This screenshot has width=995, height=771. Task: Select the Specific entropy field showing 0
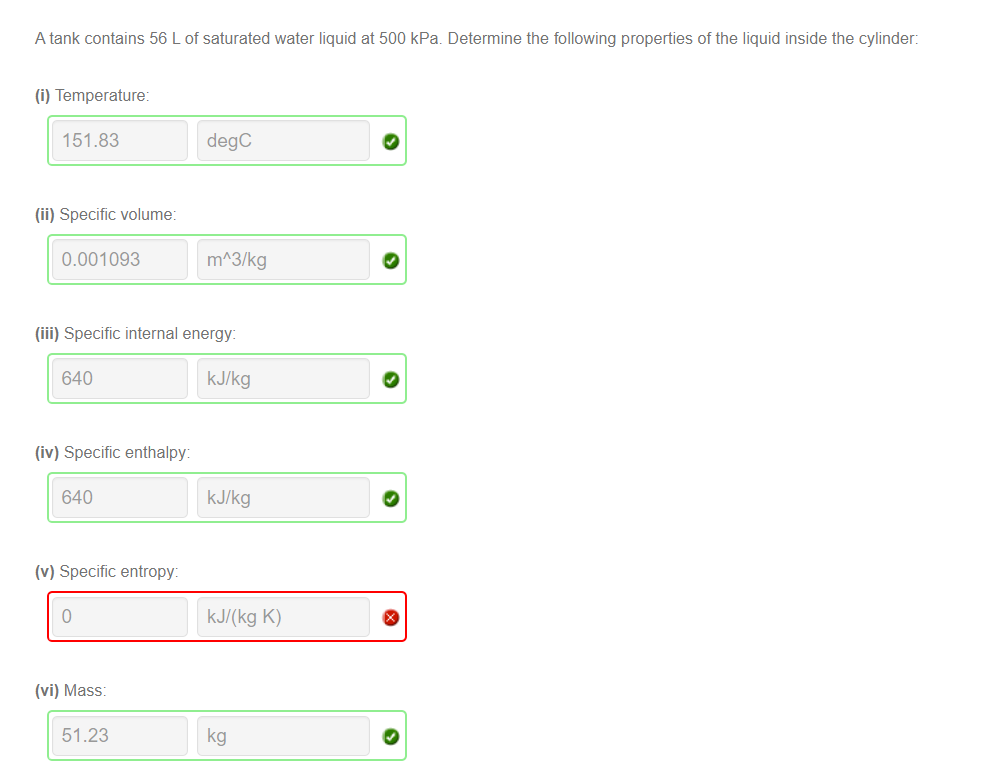pyautogui.click(x=118, y=616)
